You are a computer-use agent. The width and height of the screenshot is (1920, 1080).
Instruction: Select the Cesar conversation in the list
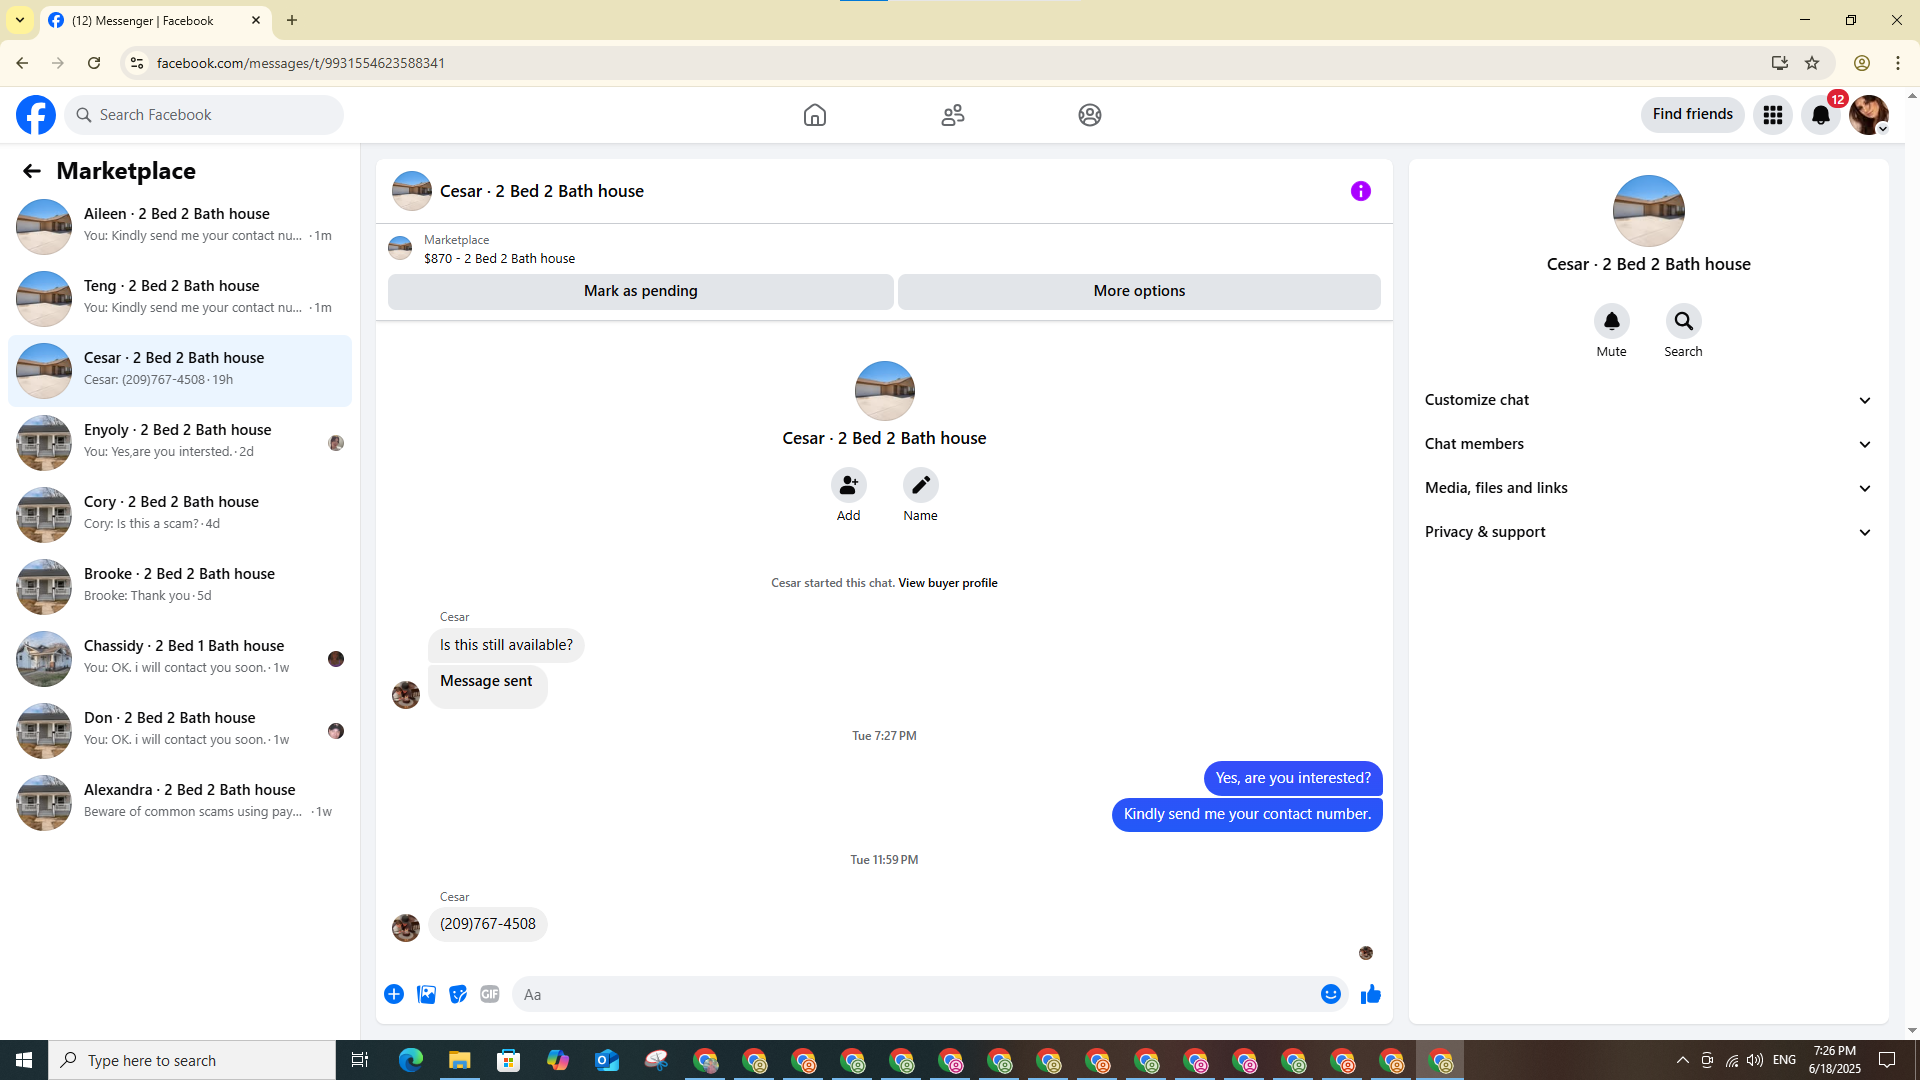180,370
